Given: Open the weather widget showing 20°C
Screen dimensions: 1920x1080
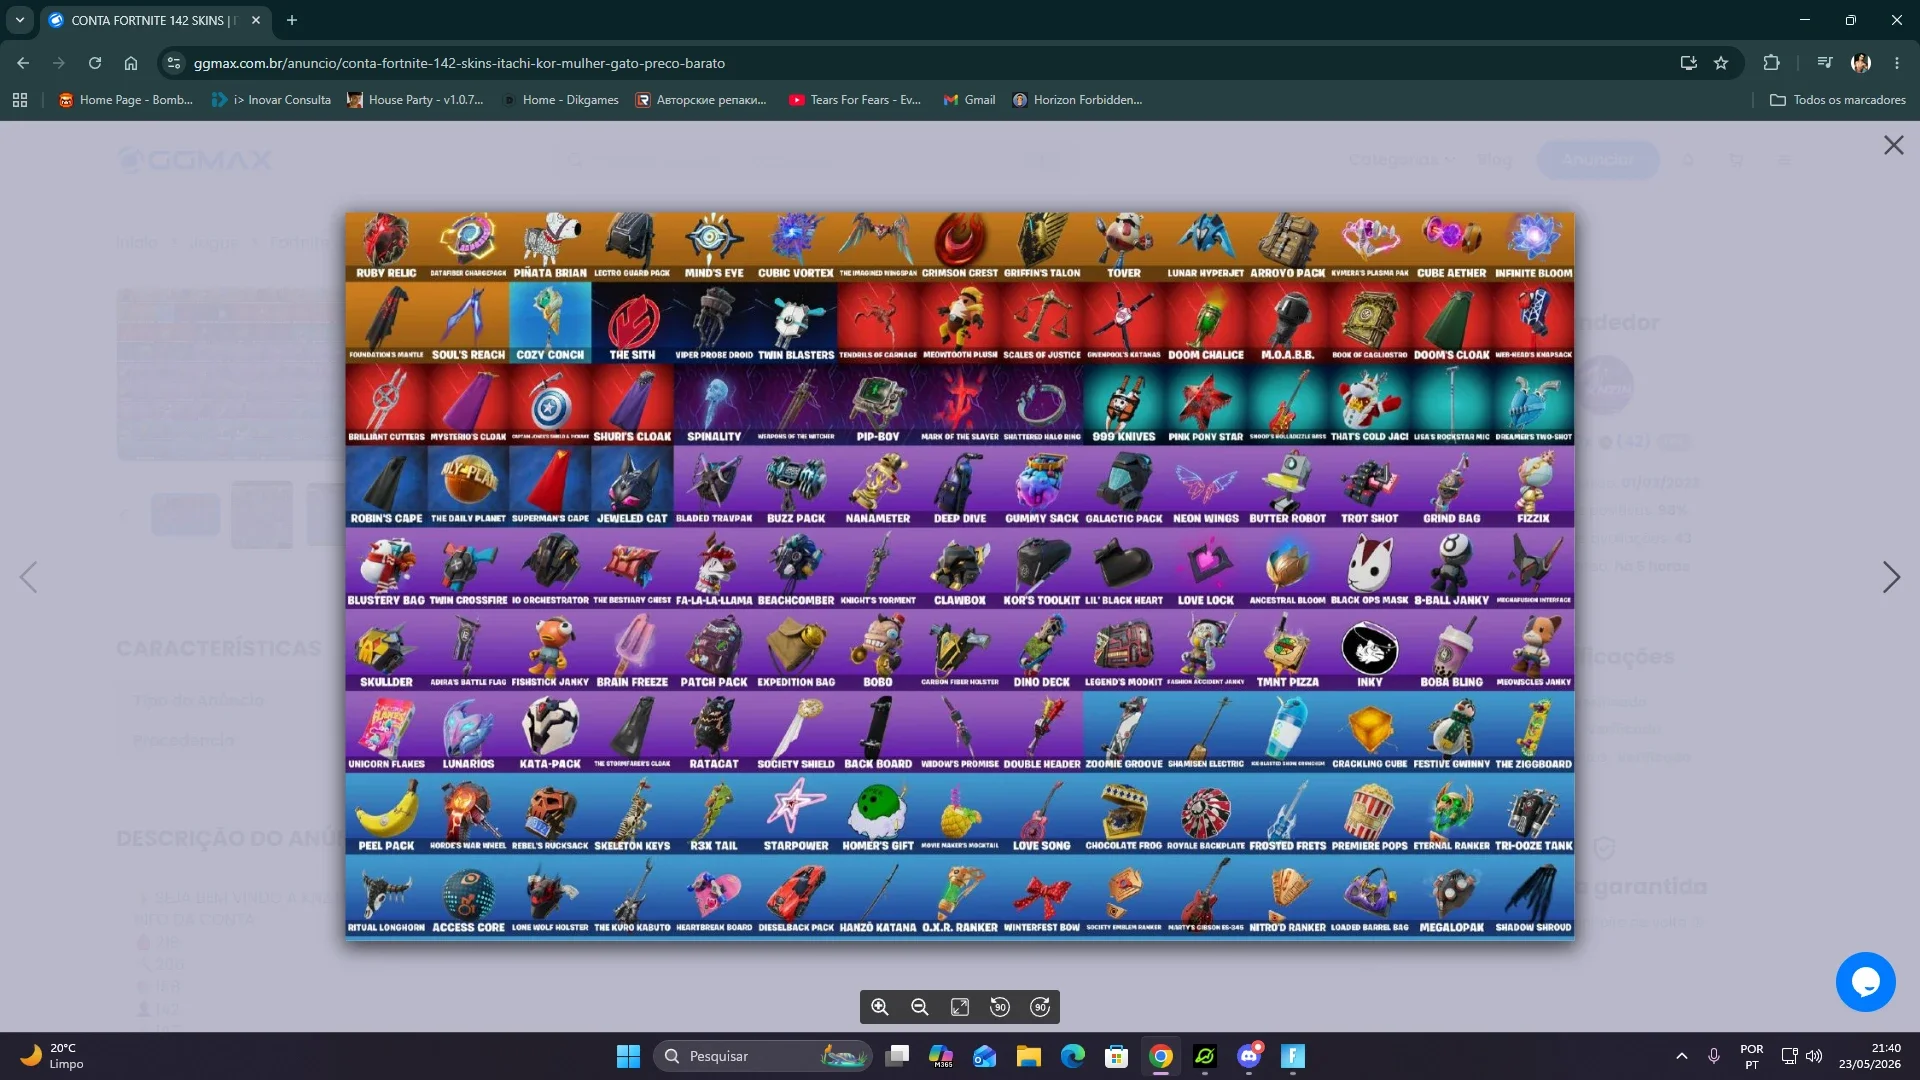Looking at the screenshot, I should 52,1056.
